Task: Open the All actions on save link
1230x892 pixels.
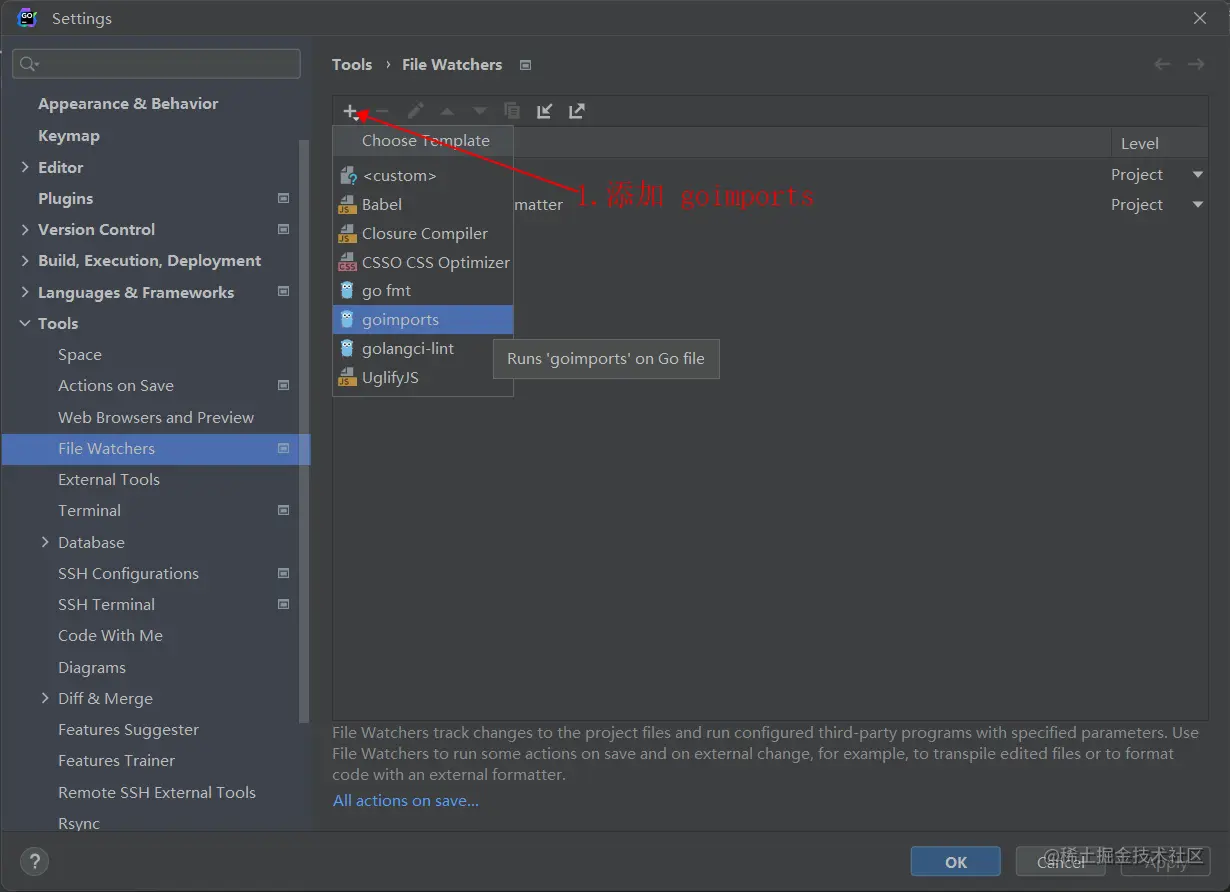Action: click(x=406, y=801)
